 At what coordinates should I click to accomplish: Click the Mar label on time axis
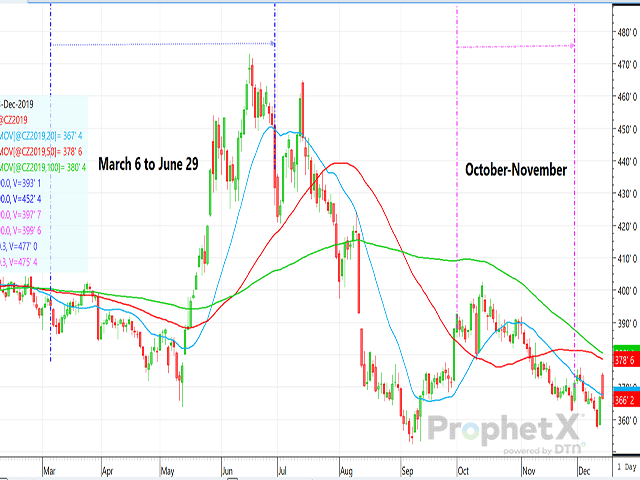(x=49, y=471)
